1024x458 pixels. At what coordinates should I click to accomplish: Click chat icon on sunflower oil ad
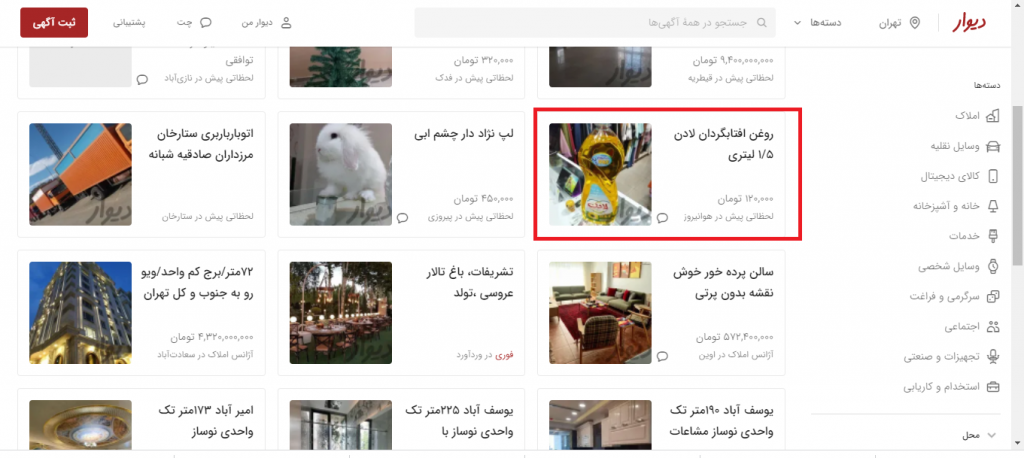click(662, 218)
